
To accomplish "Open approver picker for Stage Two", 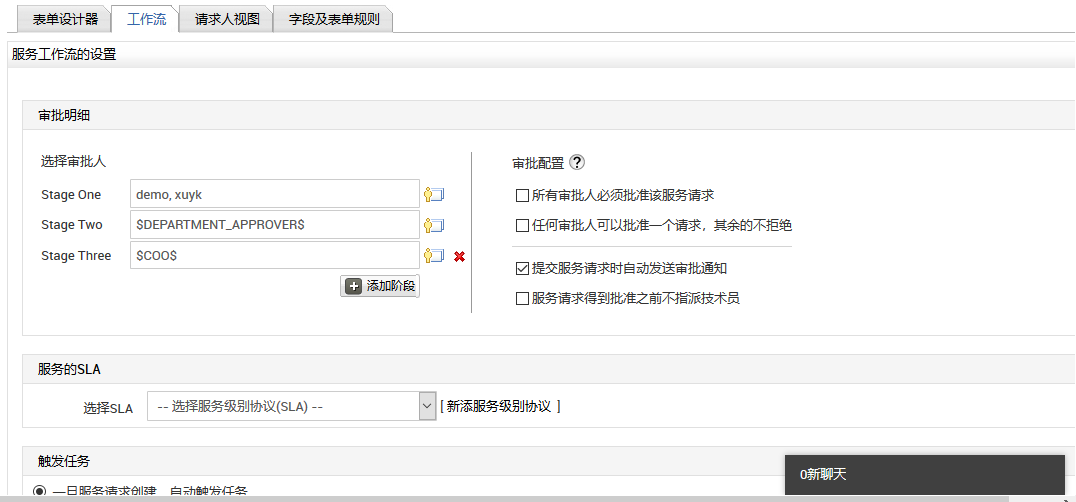I will (x=434, y=225).
